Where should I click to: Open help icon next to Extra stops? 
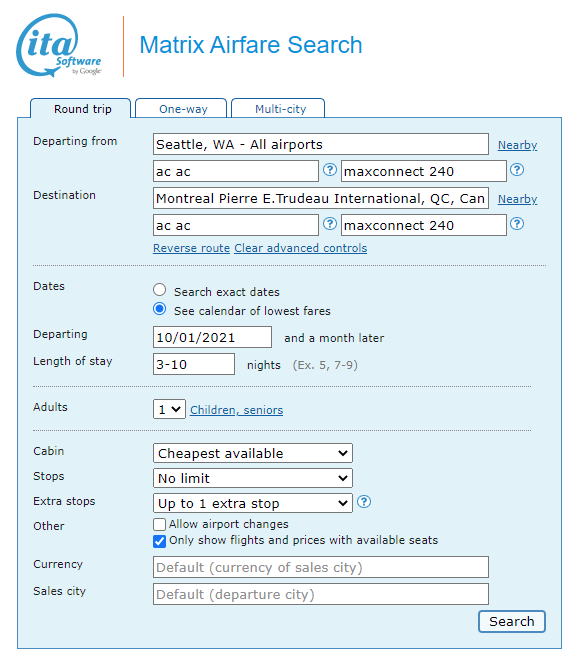364,502
